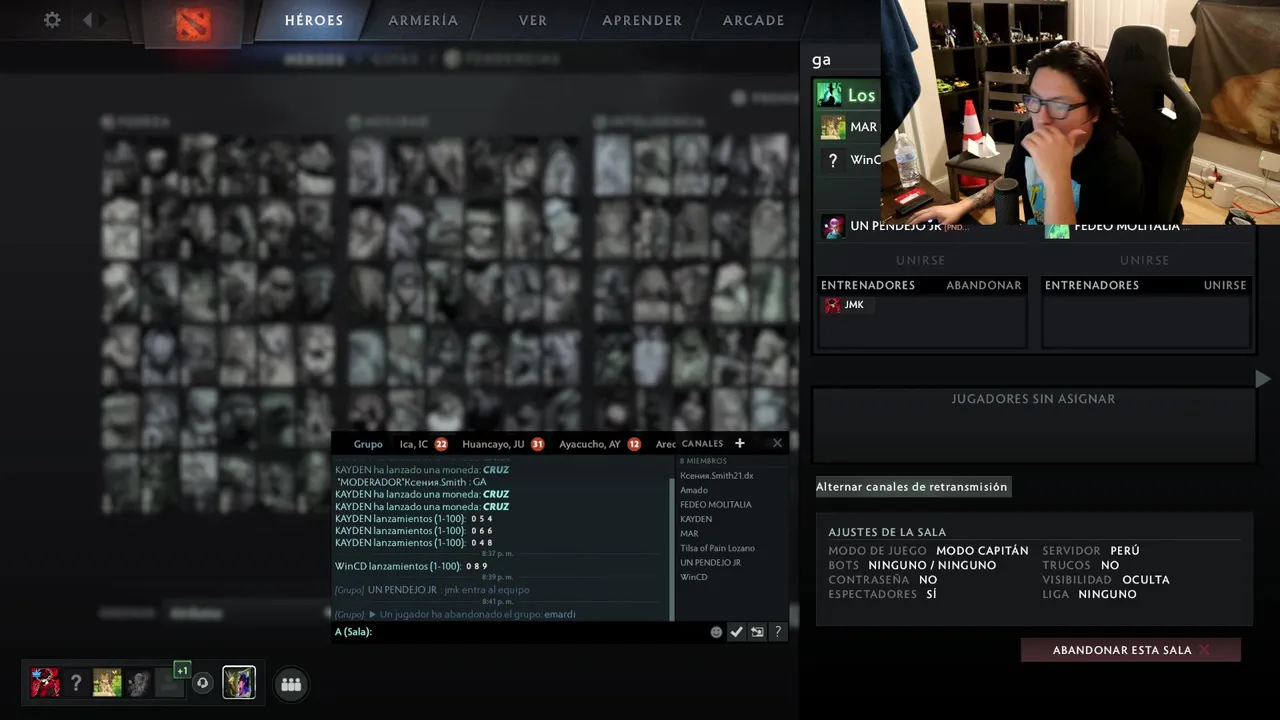Click the checkmark icon in chat bar

point(736,632)
